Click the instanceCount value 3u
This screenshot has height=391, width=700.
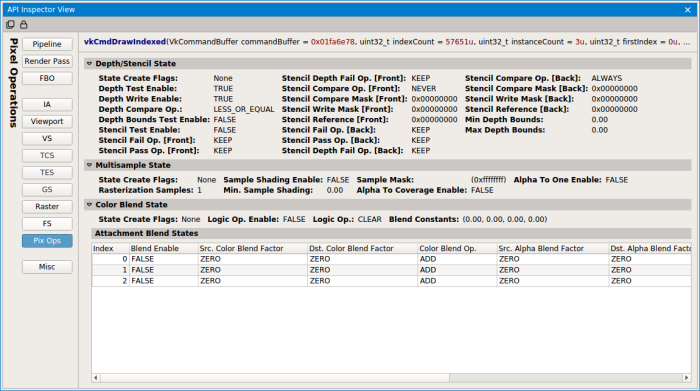tap(580, 42)
